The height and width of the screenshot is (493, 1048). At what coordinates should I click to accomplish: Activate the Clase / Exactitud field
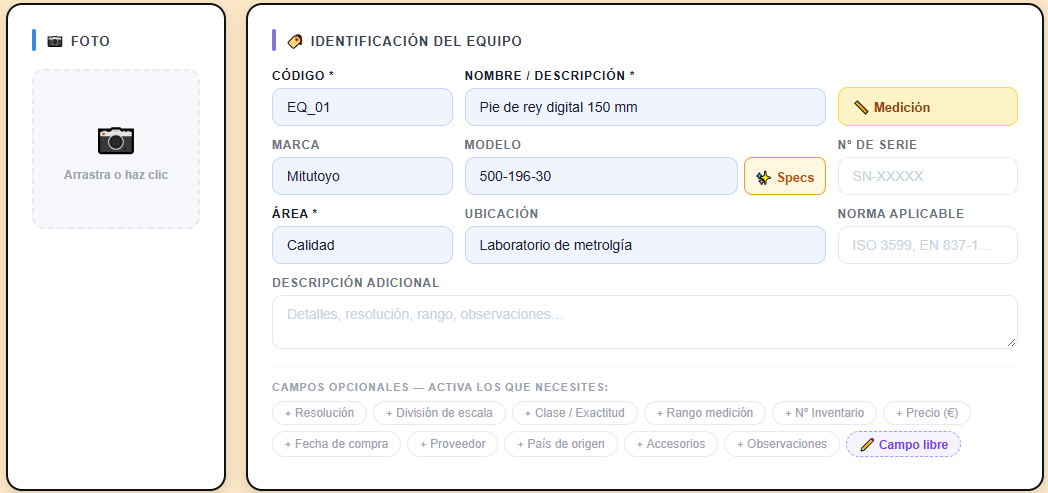coord(575,413)
